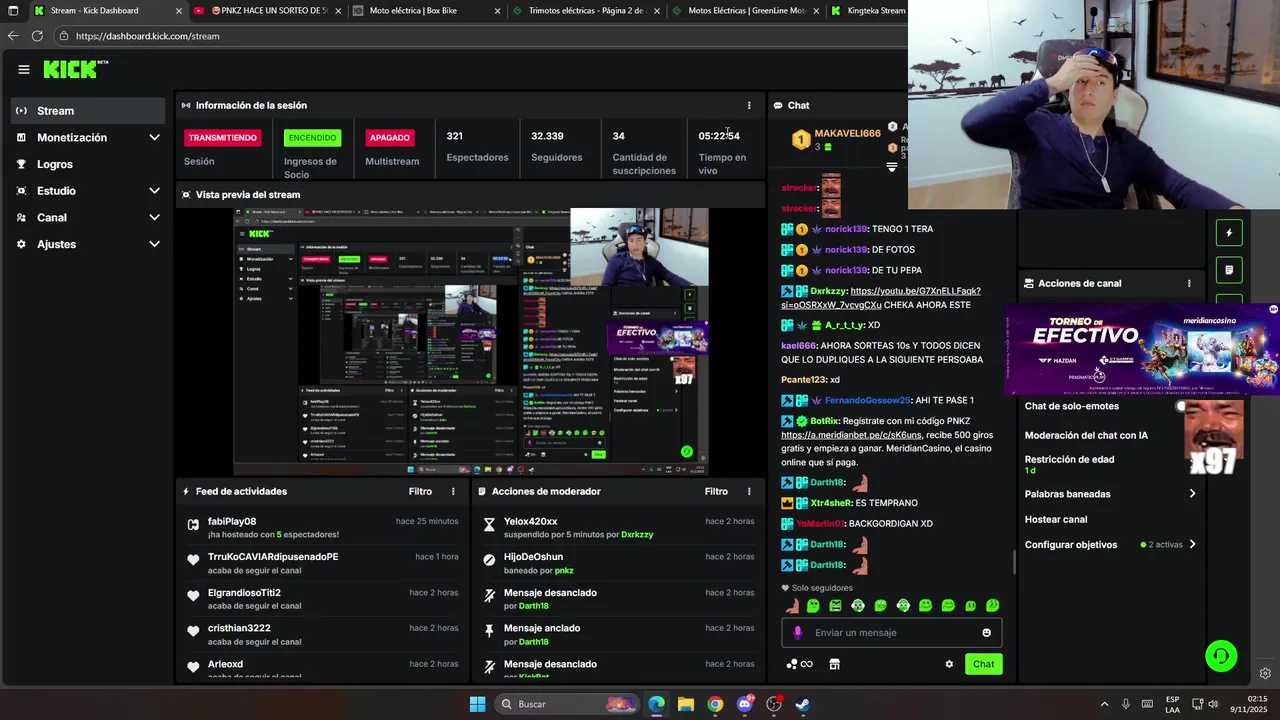Click the green Chat send button
The width and height of the screenshot is (1280, 720).
pyautogui.click(x=984, y=664)
